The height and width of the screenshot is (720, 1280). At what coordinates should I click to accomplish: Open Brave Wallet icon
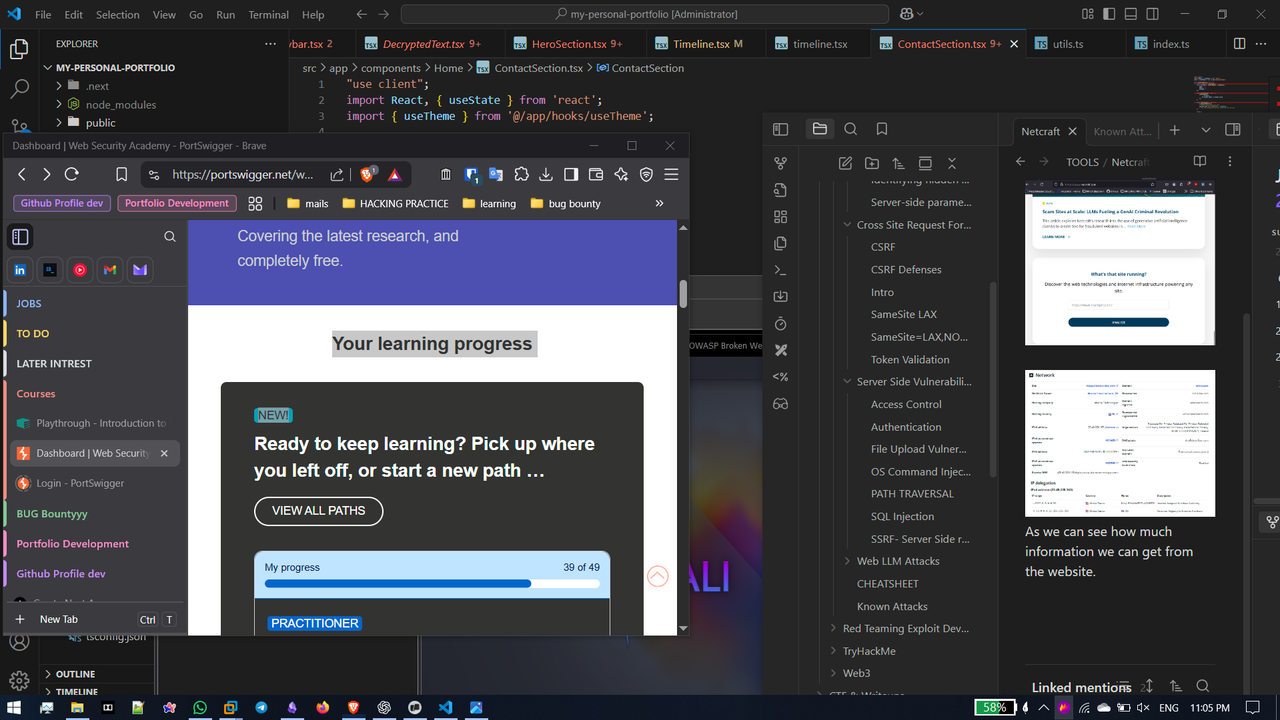[x=596, y=174]
